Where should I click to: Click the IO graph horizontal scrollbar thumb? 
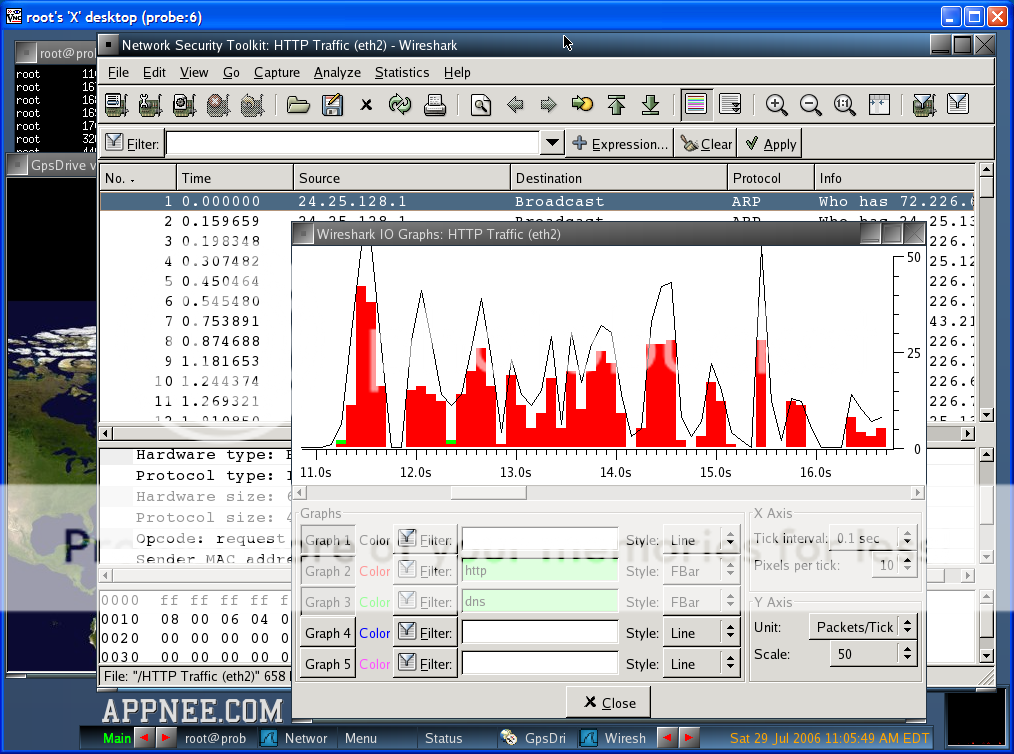pos(488,492)
